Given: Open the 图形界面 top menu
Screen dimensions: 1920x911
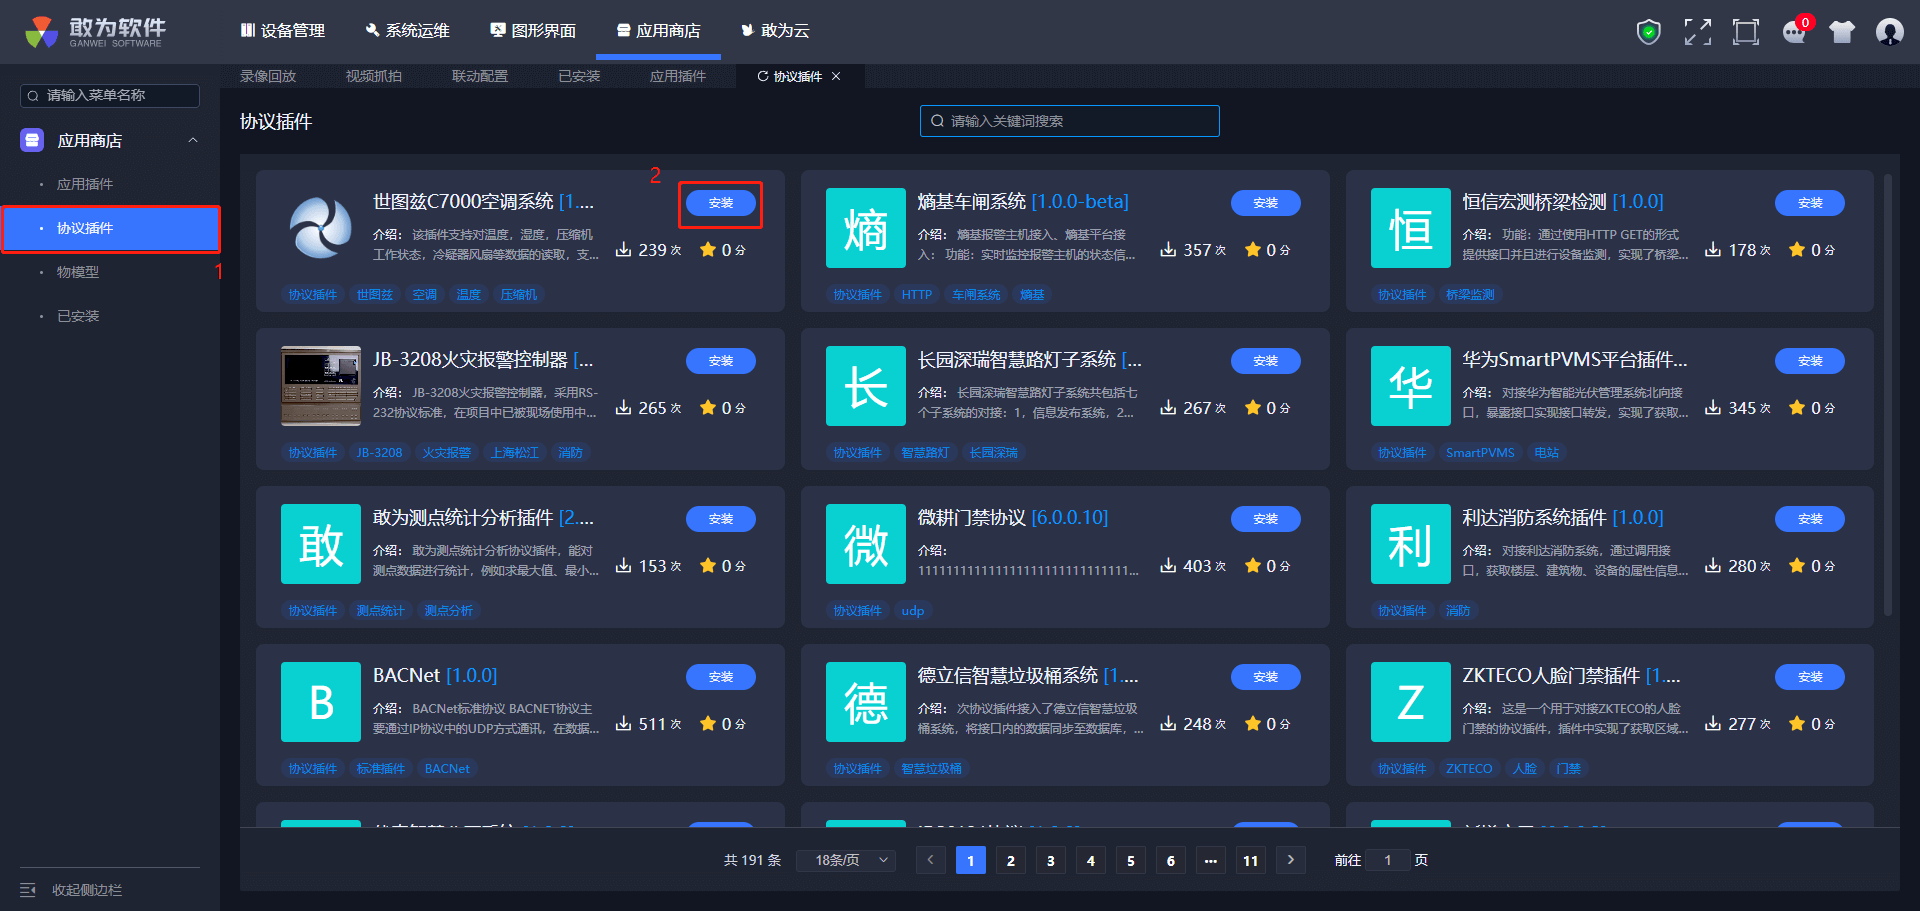Looking at the screenshot, I should (533, 31).
